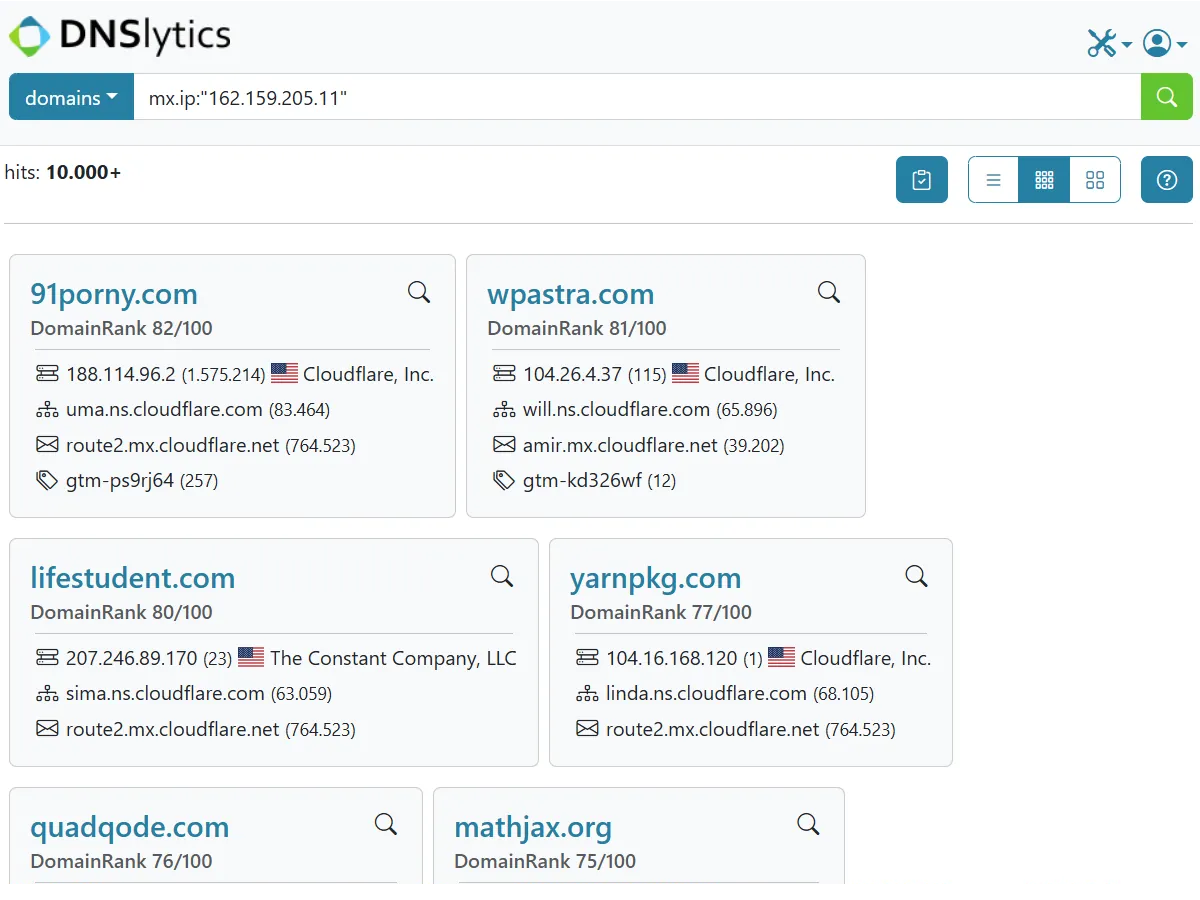Switch to small grid view layout
Viewport: 1200px width, 900px height.
(1044, 180)
